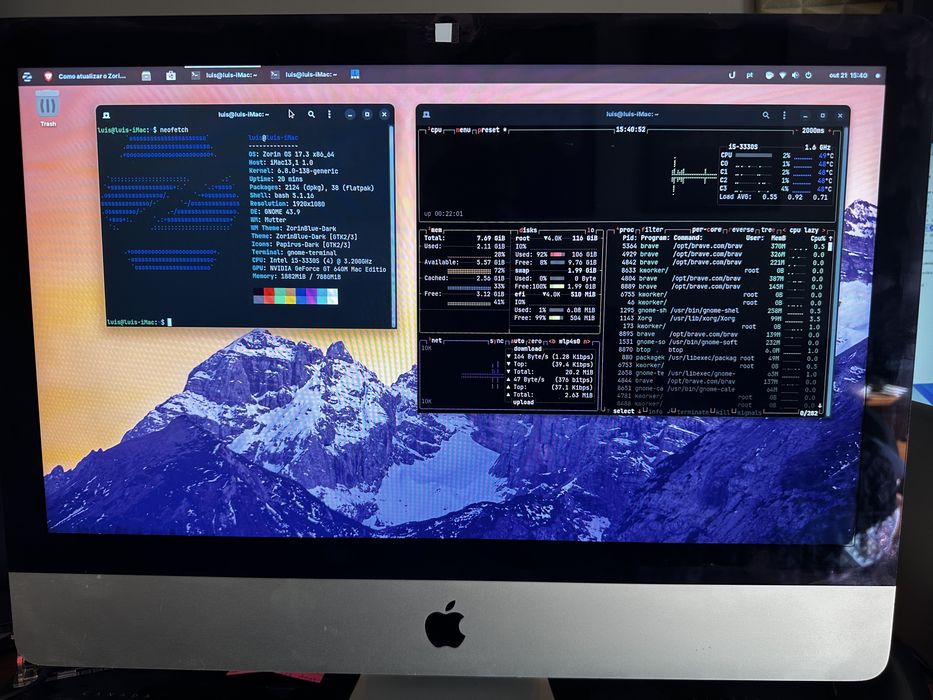The width and height of the screenshot is (933, 700).
Task: Click the 'select' option in btop footer
Action: (x=623, y=411)
